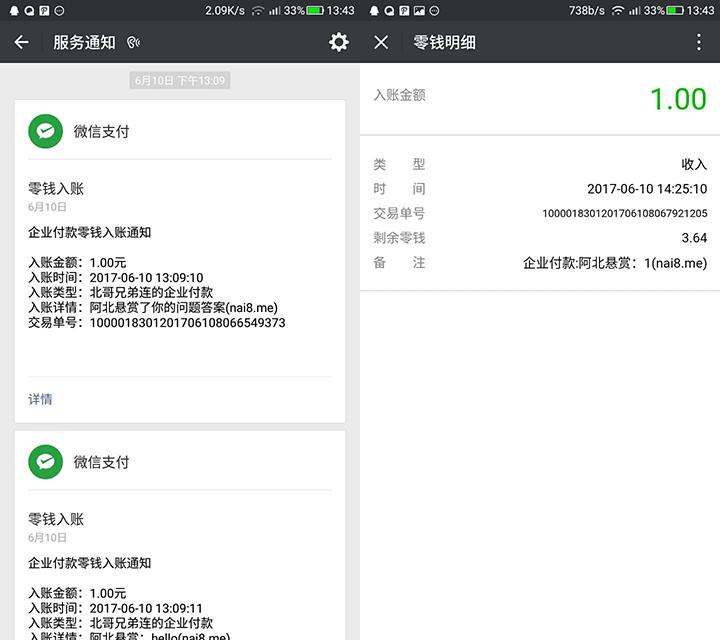Close the 零钱明细 page with X
The height and width of the screenshot is (640, 720).
(x=381, y=42)
